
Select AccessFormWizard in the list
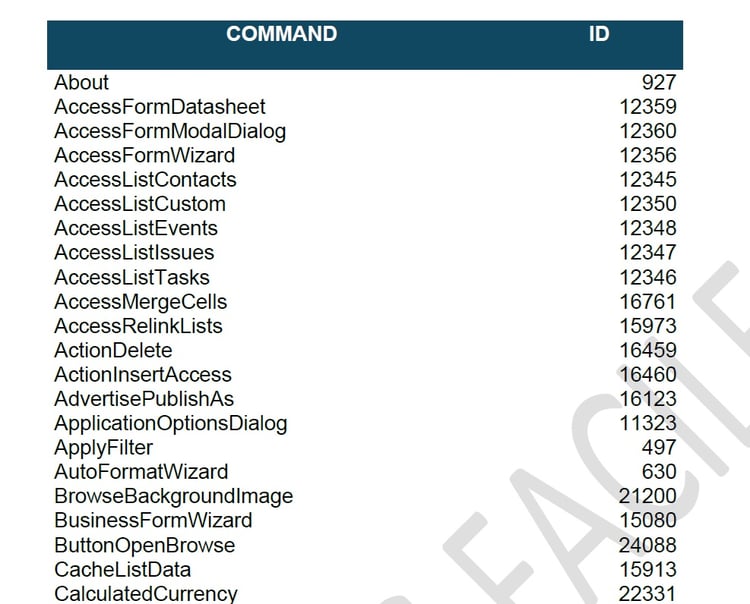(x=144, y=155)
